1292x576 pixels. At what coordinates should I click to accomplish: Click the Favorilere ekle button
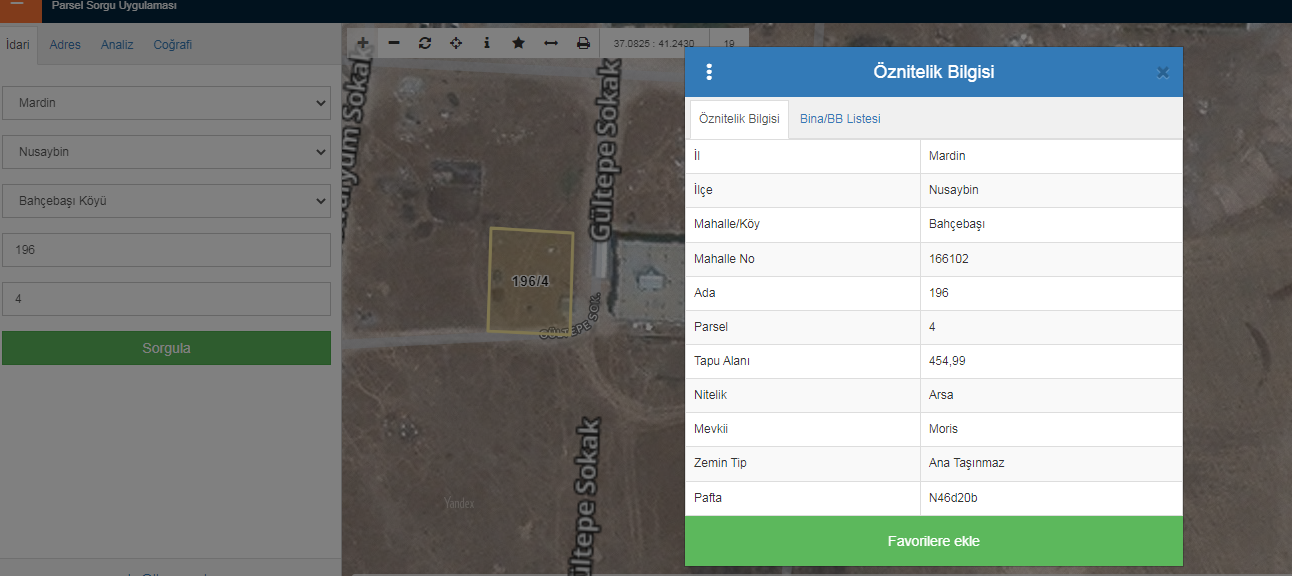pos(933,541)
